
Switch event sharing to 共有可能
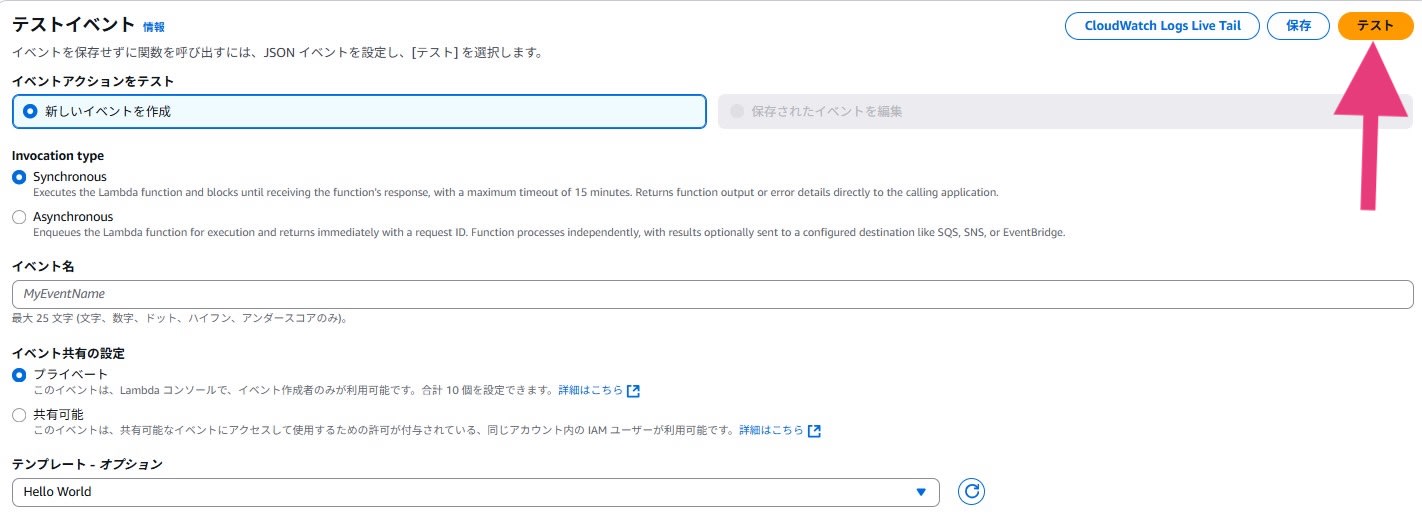point(19,414)
